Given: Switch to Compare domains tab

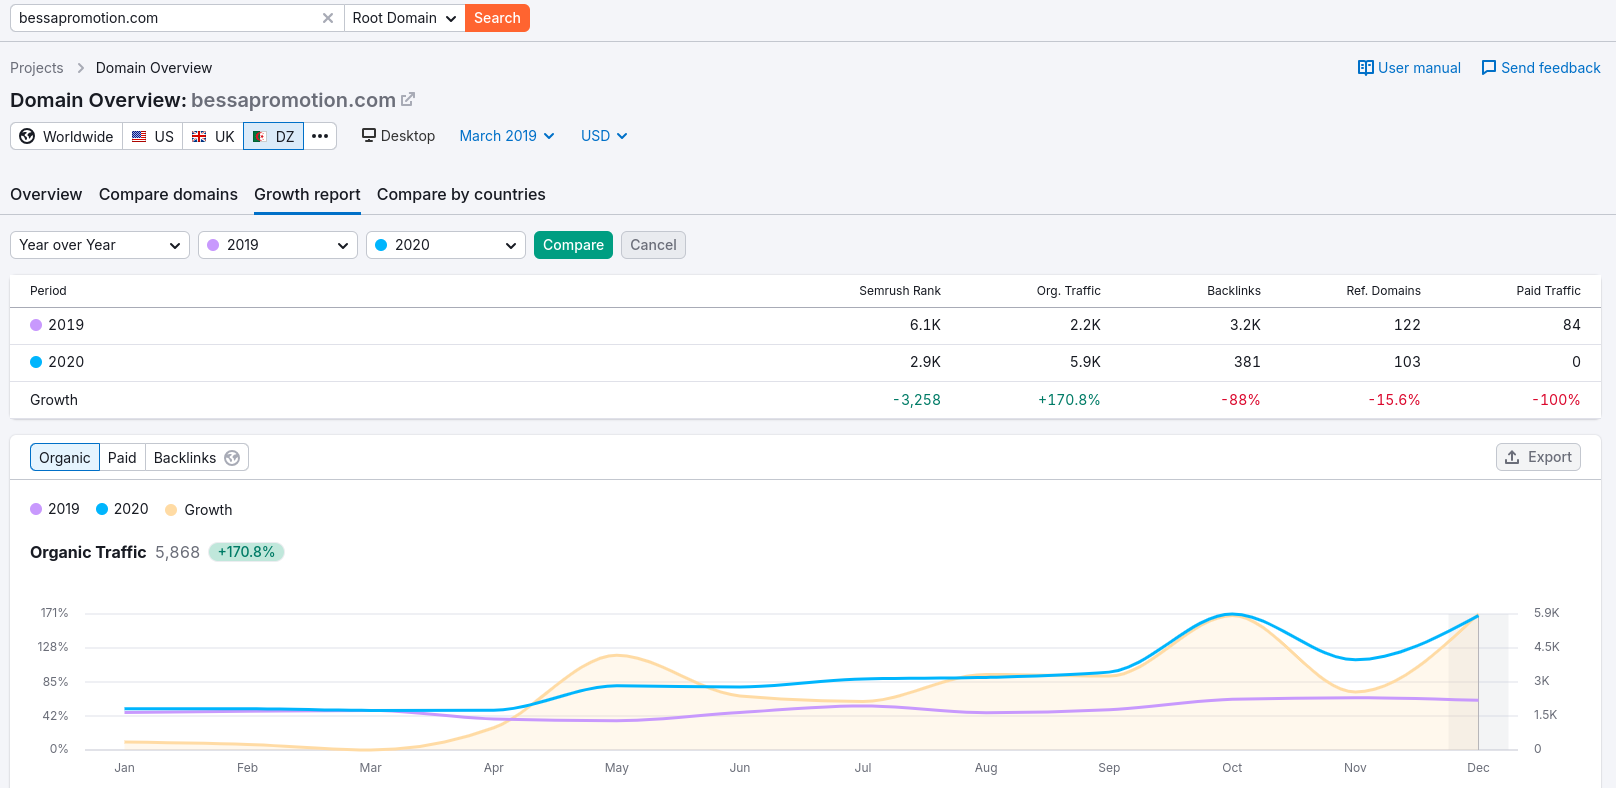Looking at the screenshot, I should pyautogui.click(x=168, y=194).
